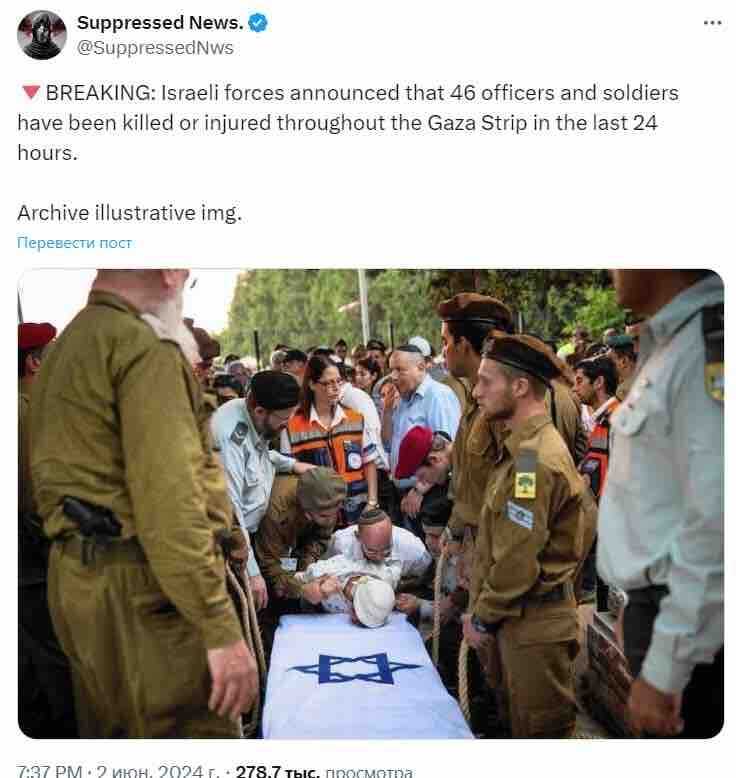
Task: Open the 7:37 PM timestamp link
Action: (49, 772)
